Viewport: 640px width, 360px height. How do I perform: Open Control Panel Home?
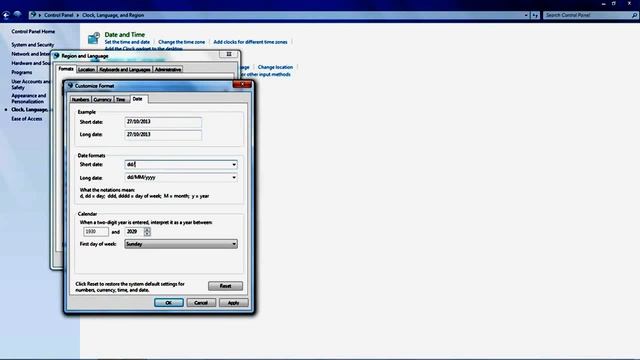[x=33, y=31]
